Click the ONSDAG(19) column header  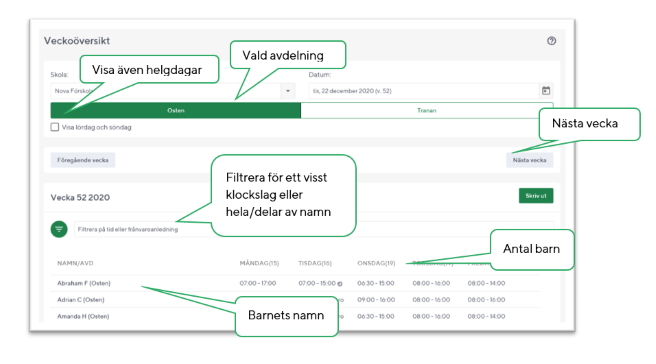click(x=376, y=263)
